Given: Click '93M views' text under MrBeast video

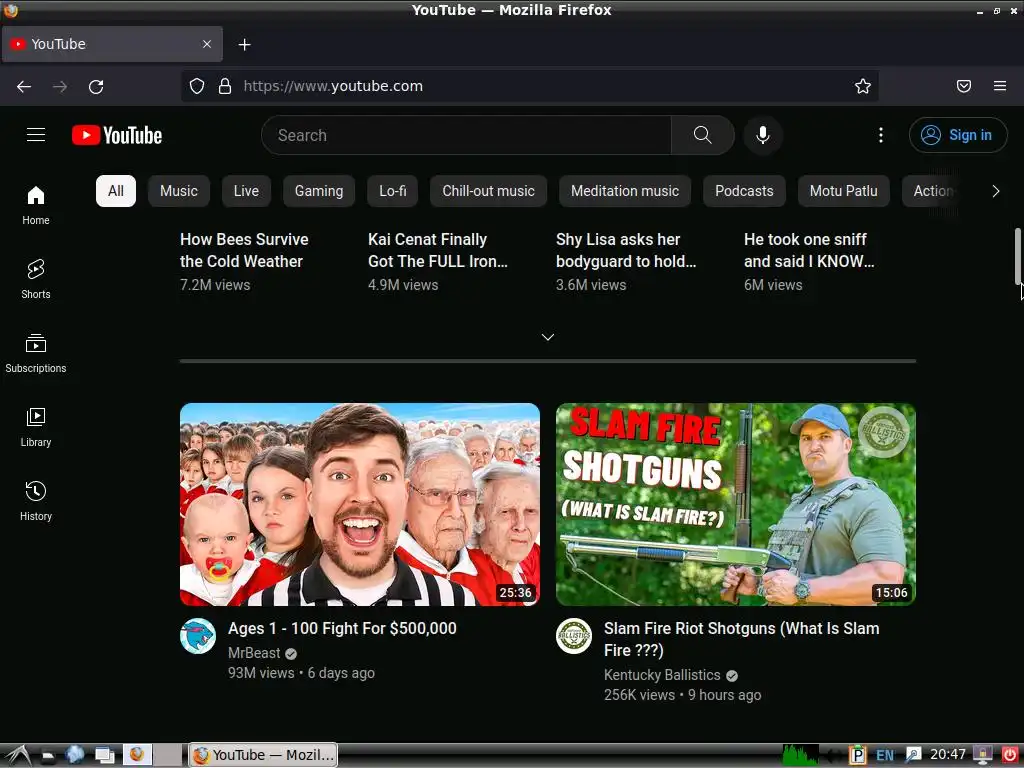Looking at the screenshot, I should coord(261,673).
